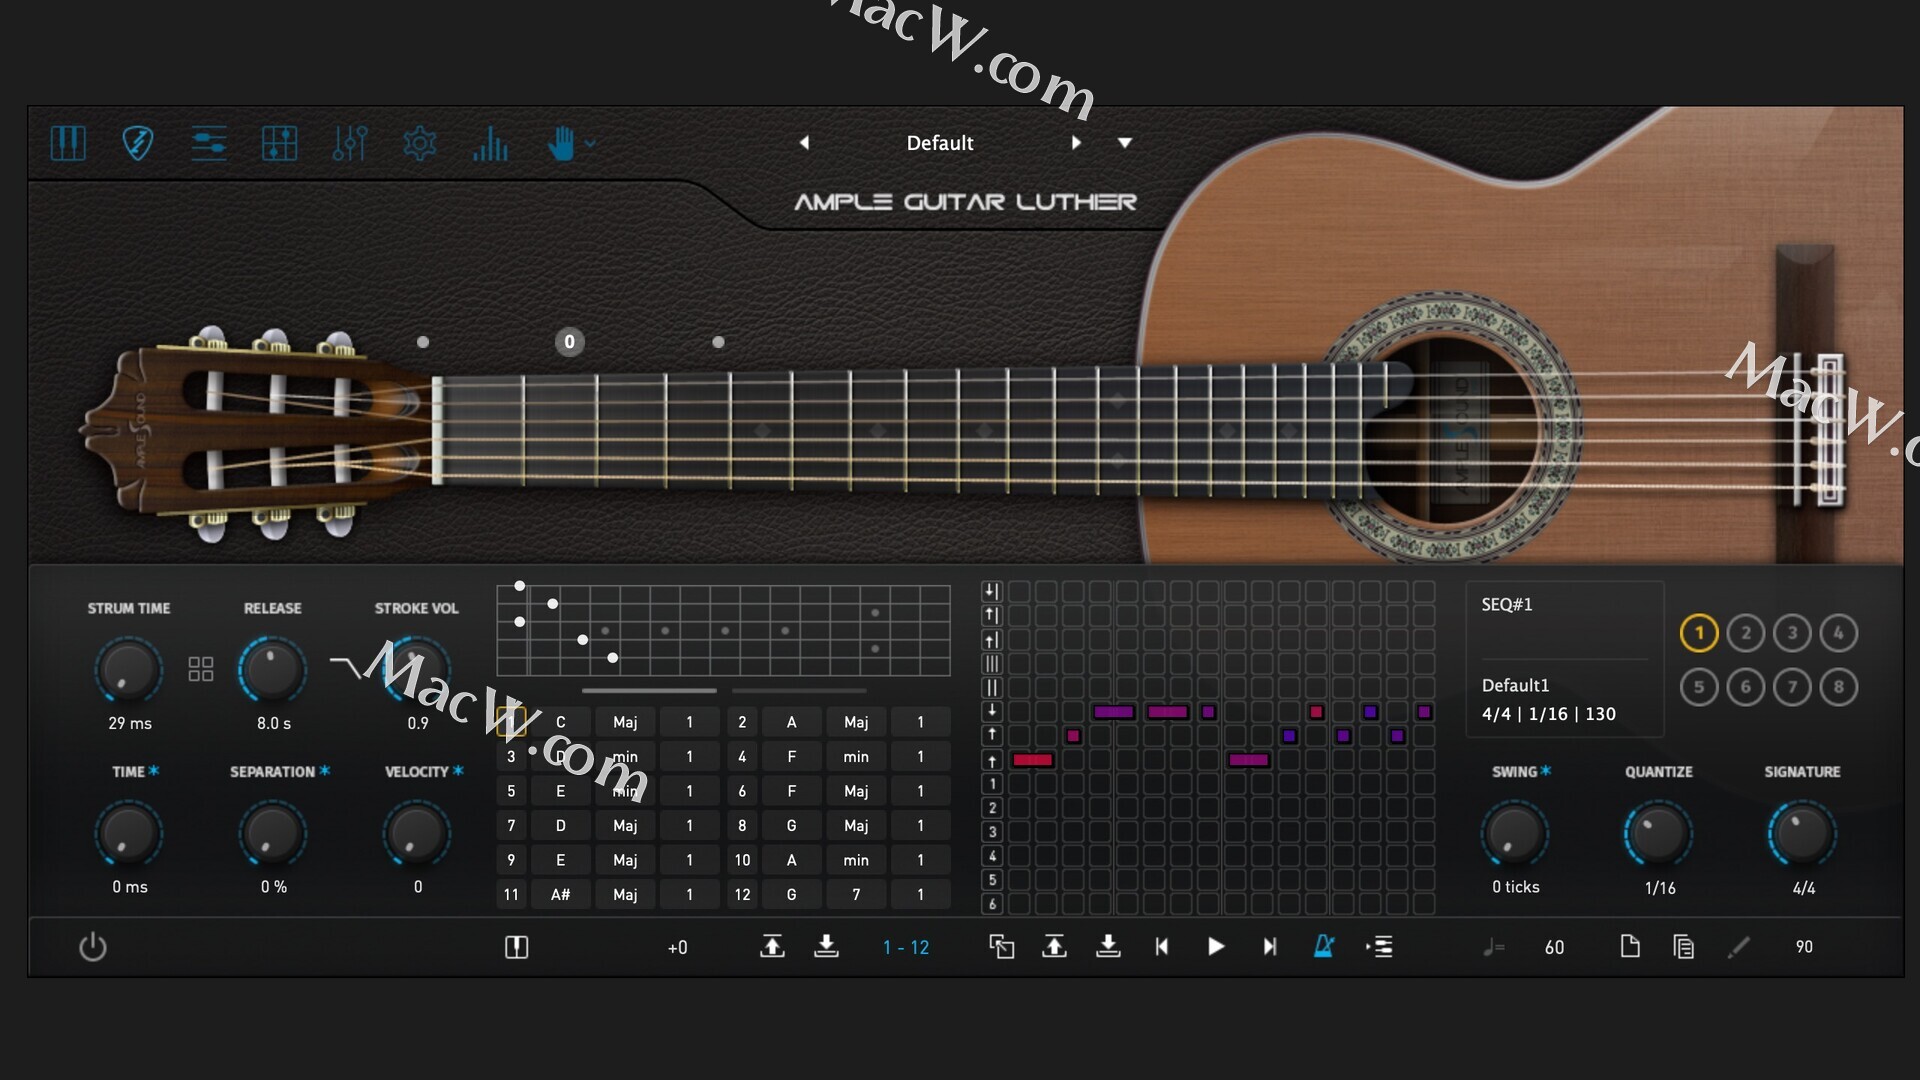Image resolution: width=1920 pixels, height=1080 pixels.
Task: Open the EQ faders panel icon
Action: tap(350, 143)
